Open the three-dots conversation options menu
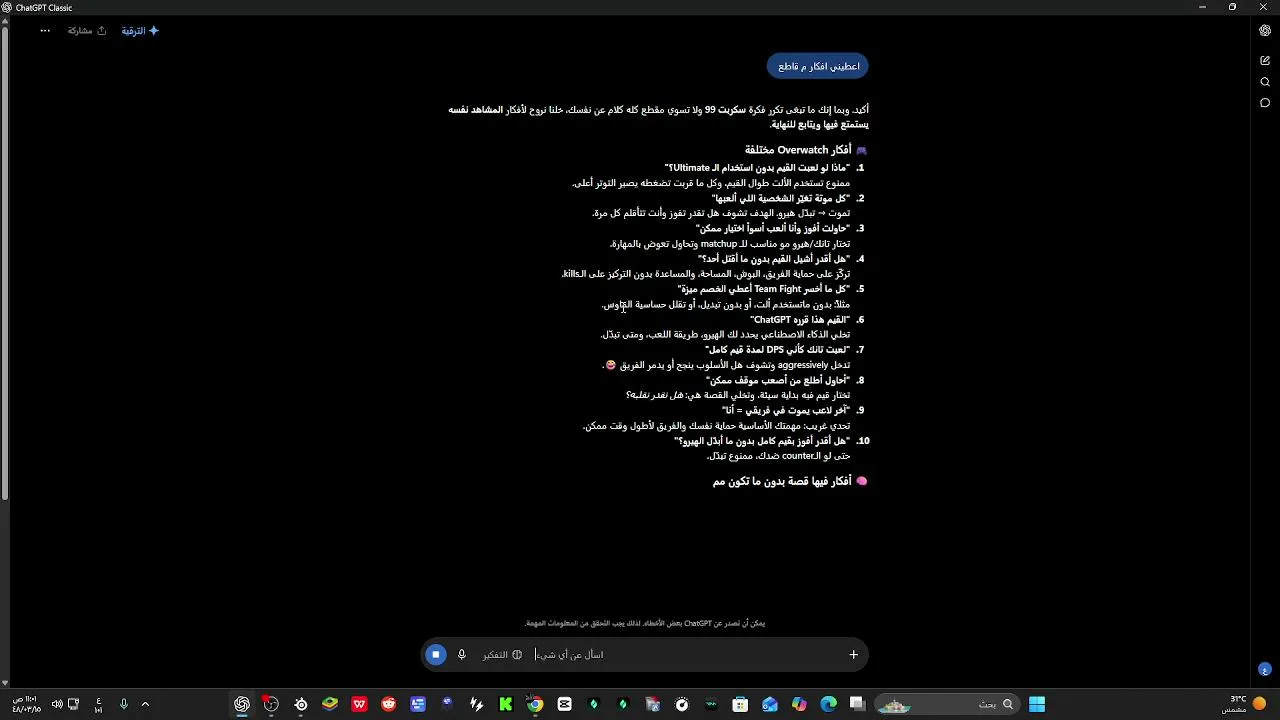 45,31
